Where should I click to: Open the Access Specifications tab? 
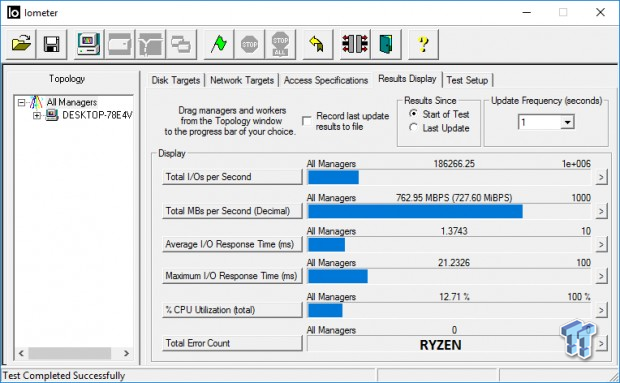point(326,80)
